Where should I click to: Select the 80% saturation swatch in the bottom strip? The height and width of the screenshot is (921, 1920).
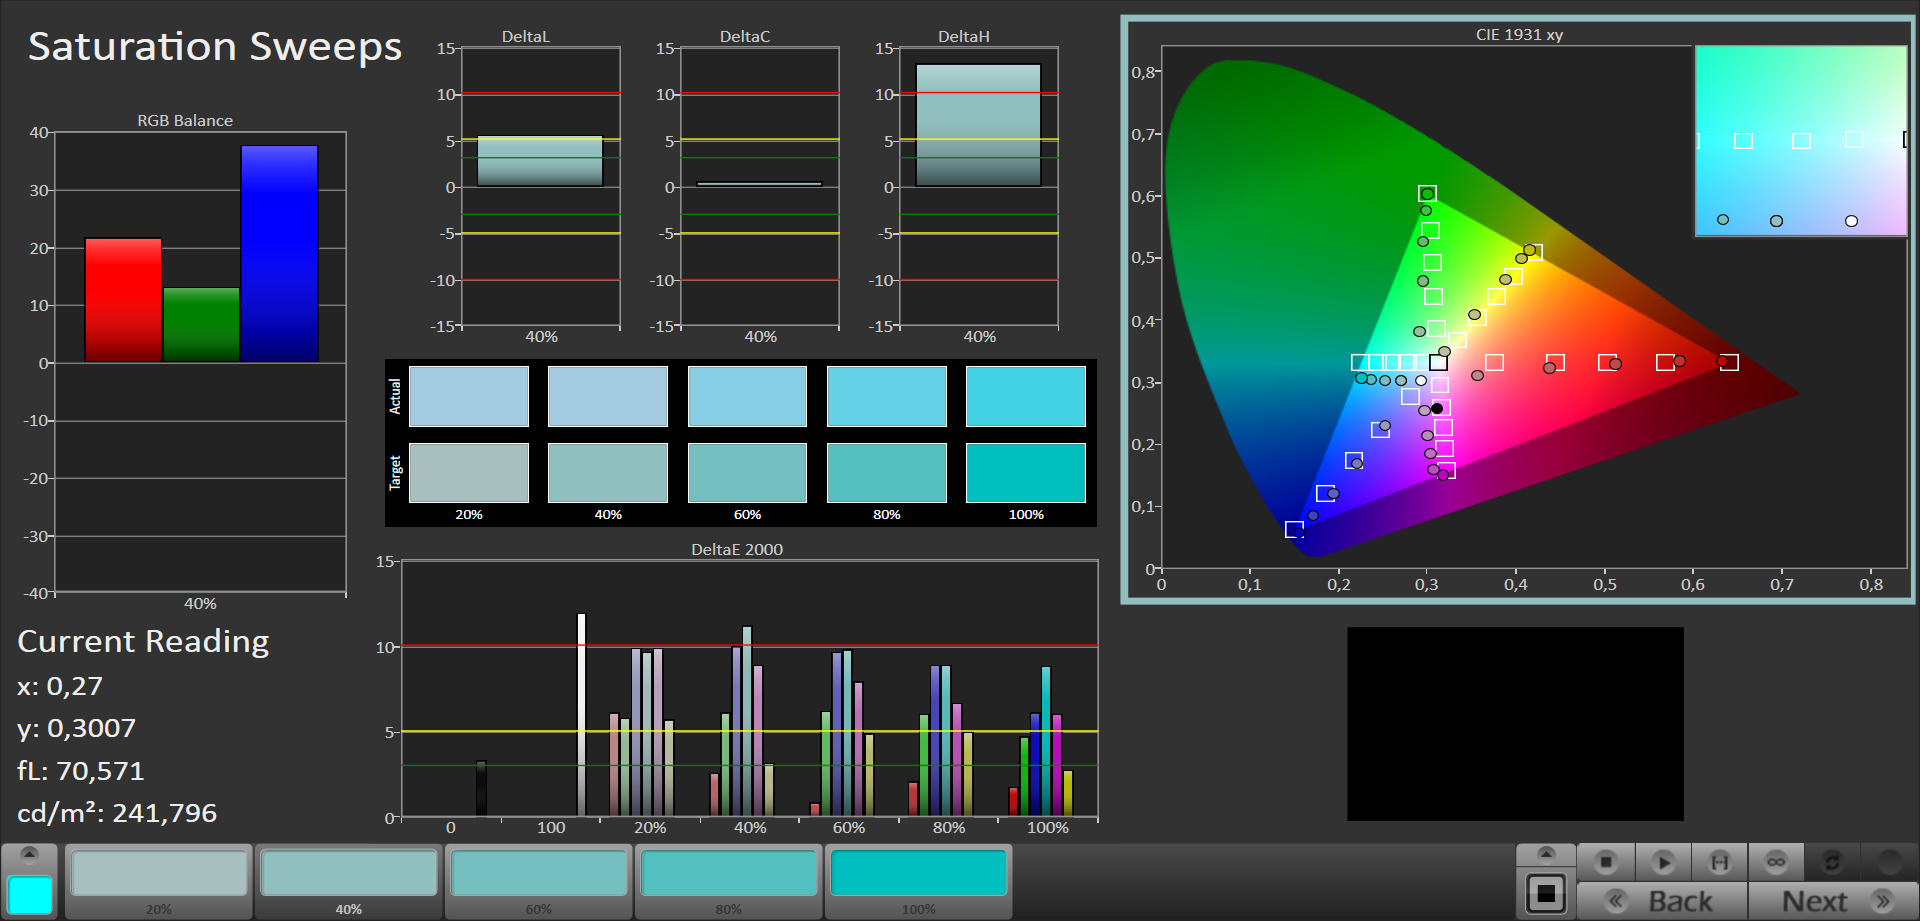coord(729,881)
